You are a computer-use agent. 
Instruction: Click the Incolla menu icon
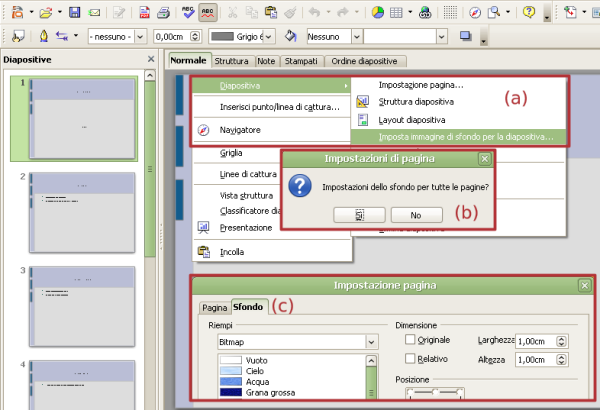(x=204, y=252)
